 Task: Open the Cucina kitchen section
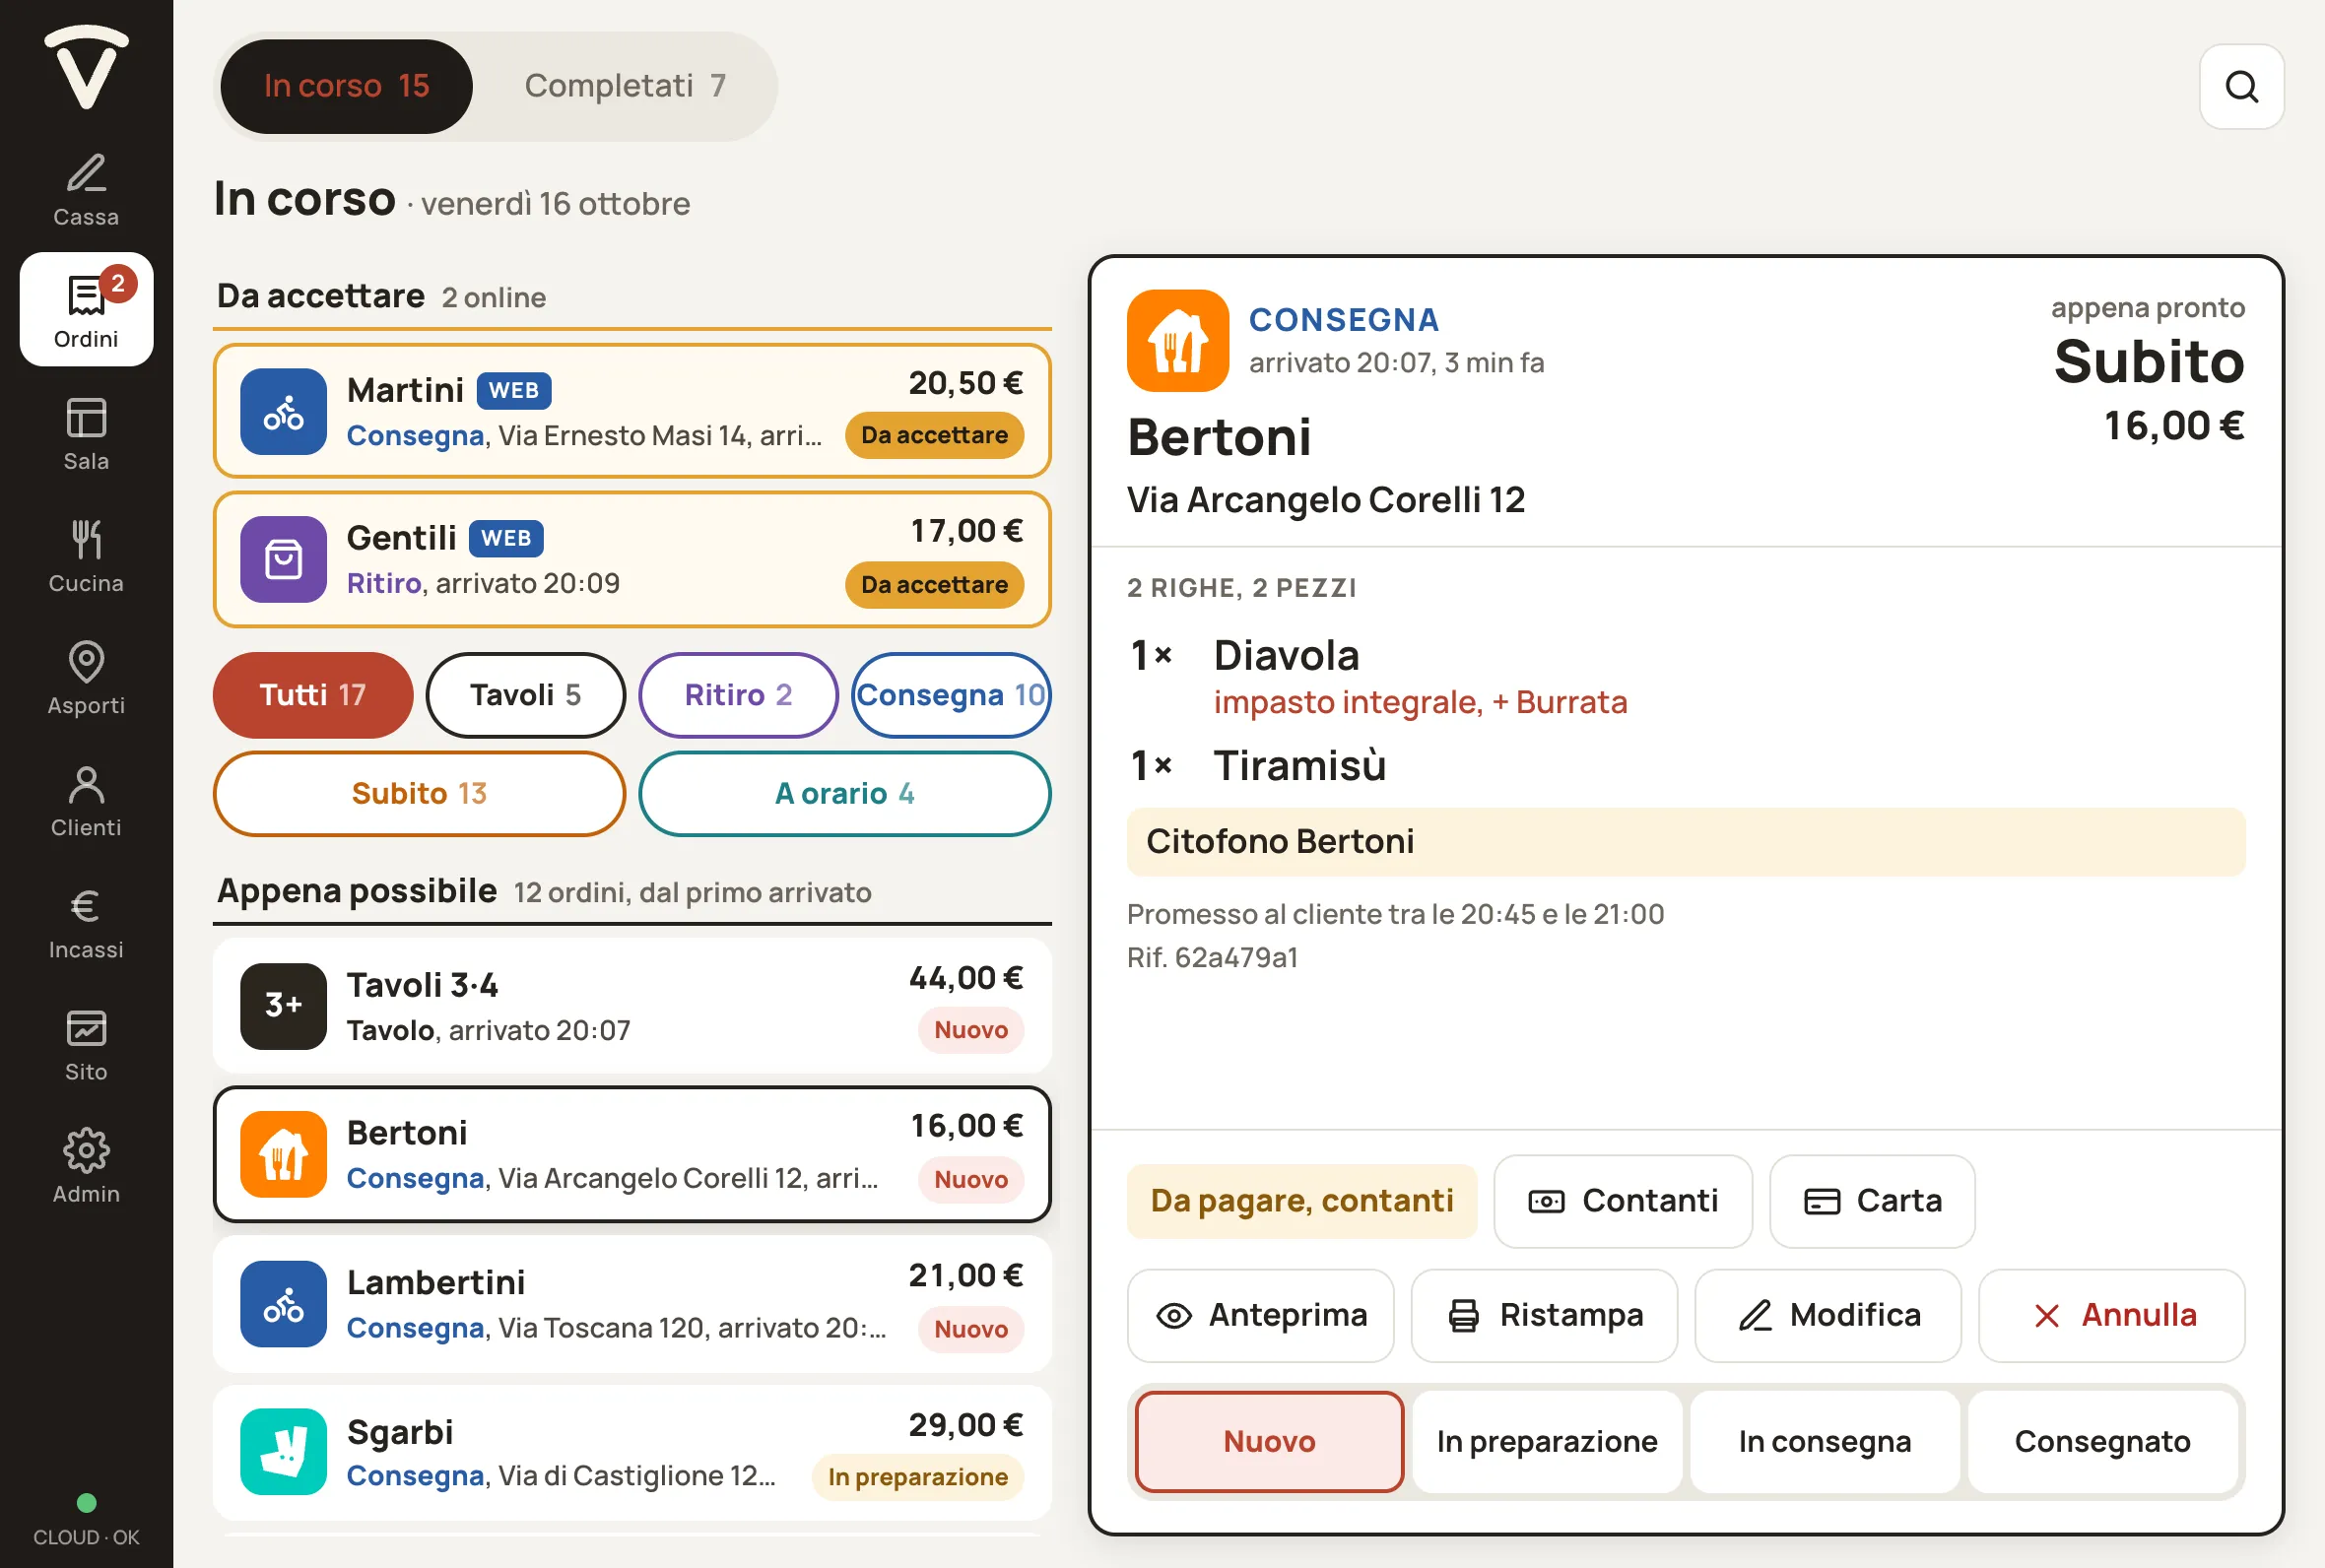pyautogui.click(x=86, y=555)
